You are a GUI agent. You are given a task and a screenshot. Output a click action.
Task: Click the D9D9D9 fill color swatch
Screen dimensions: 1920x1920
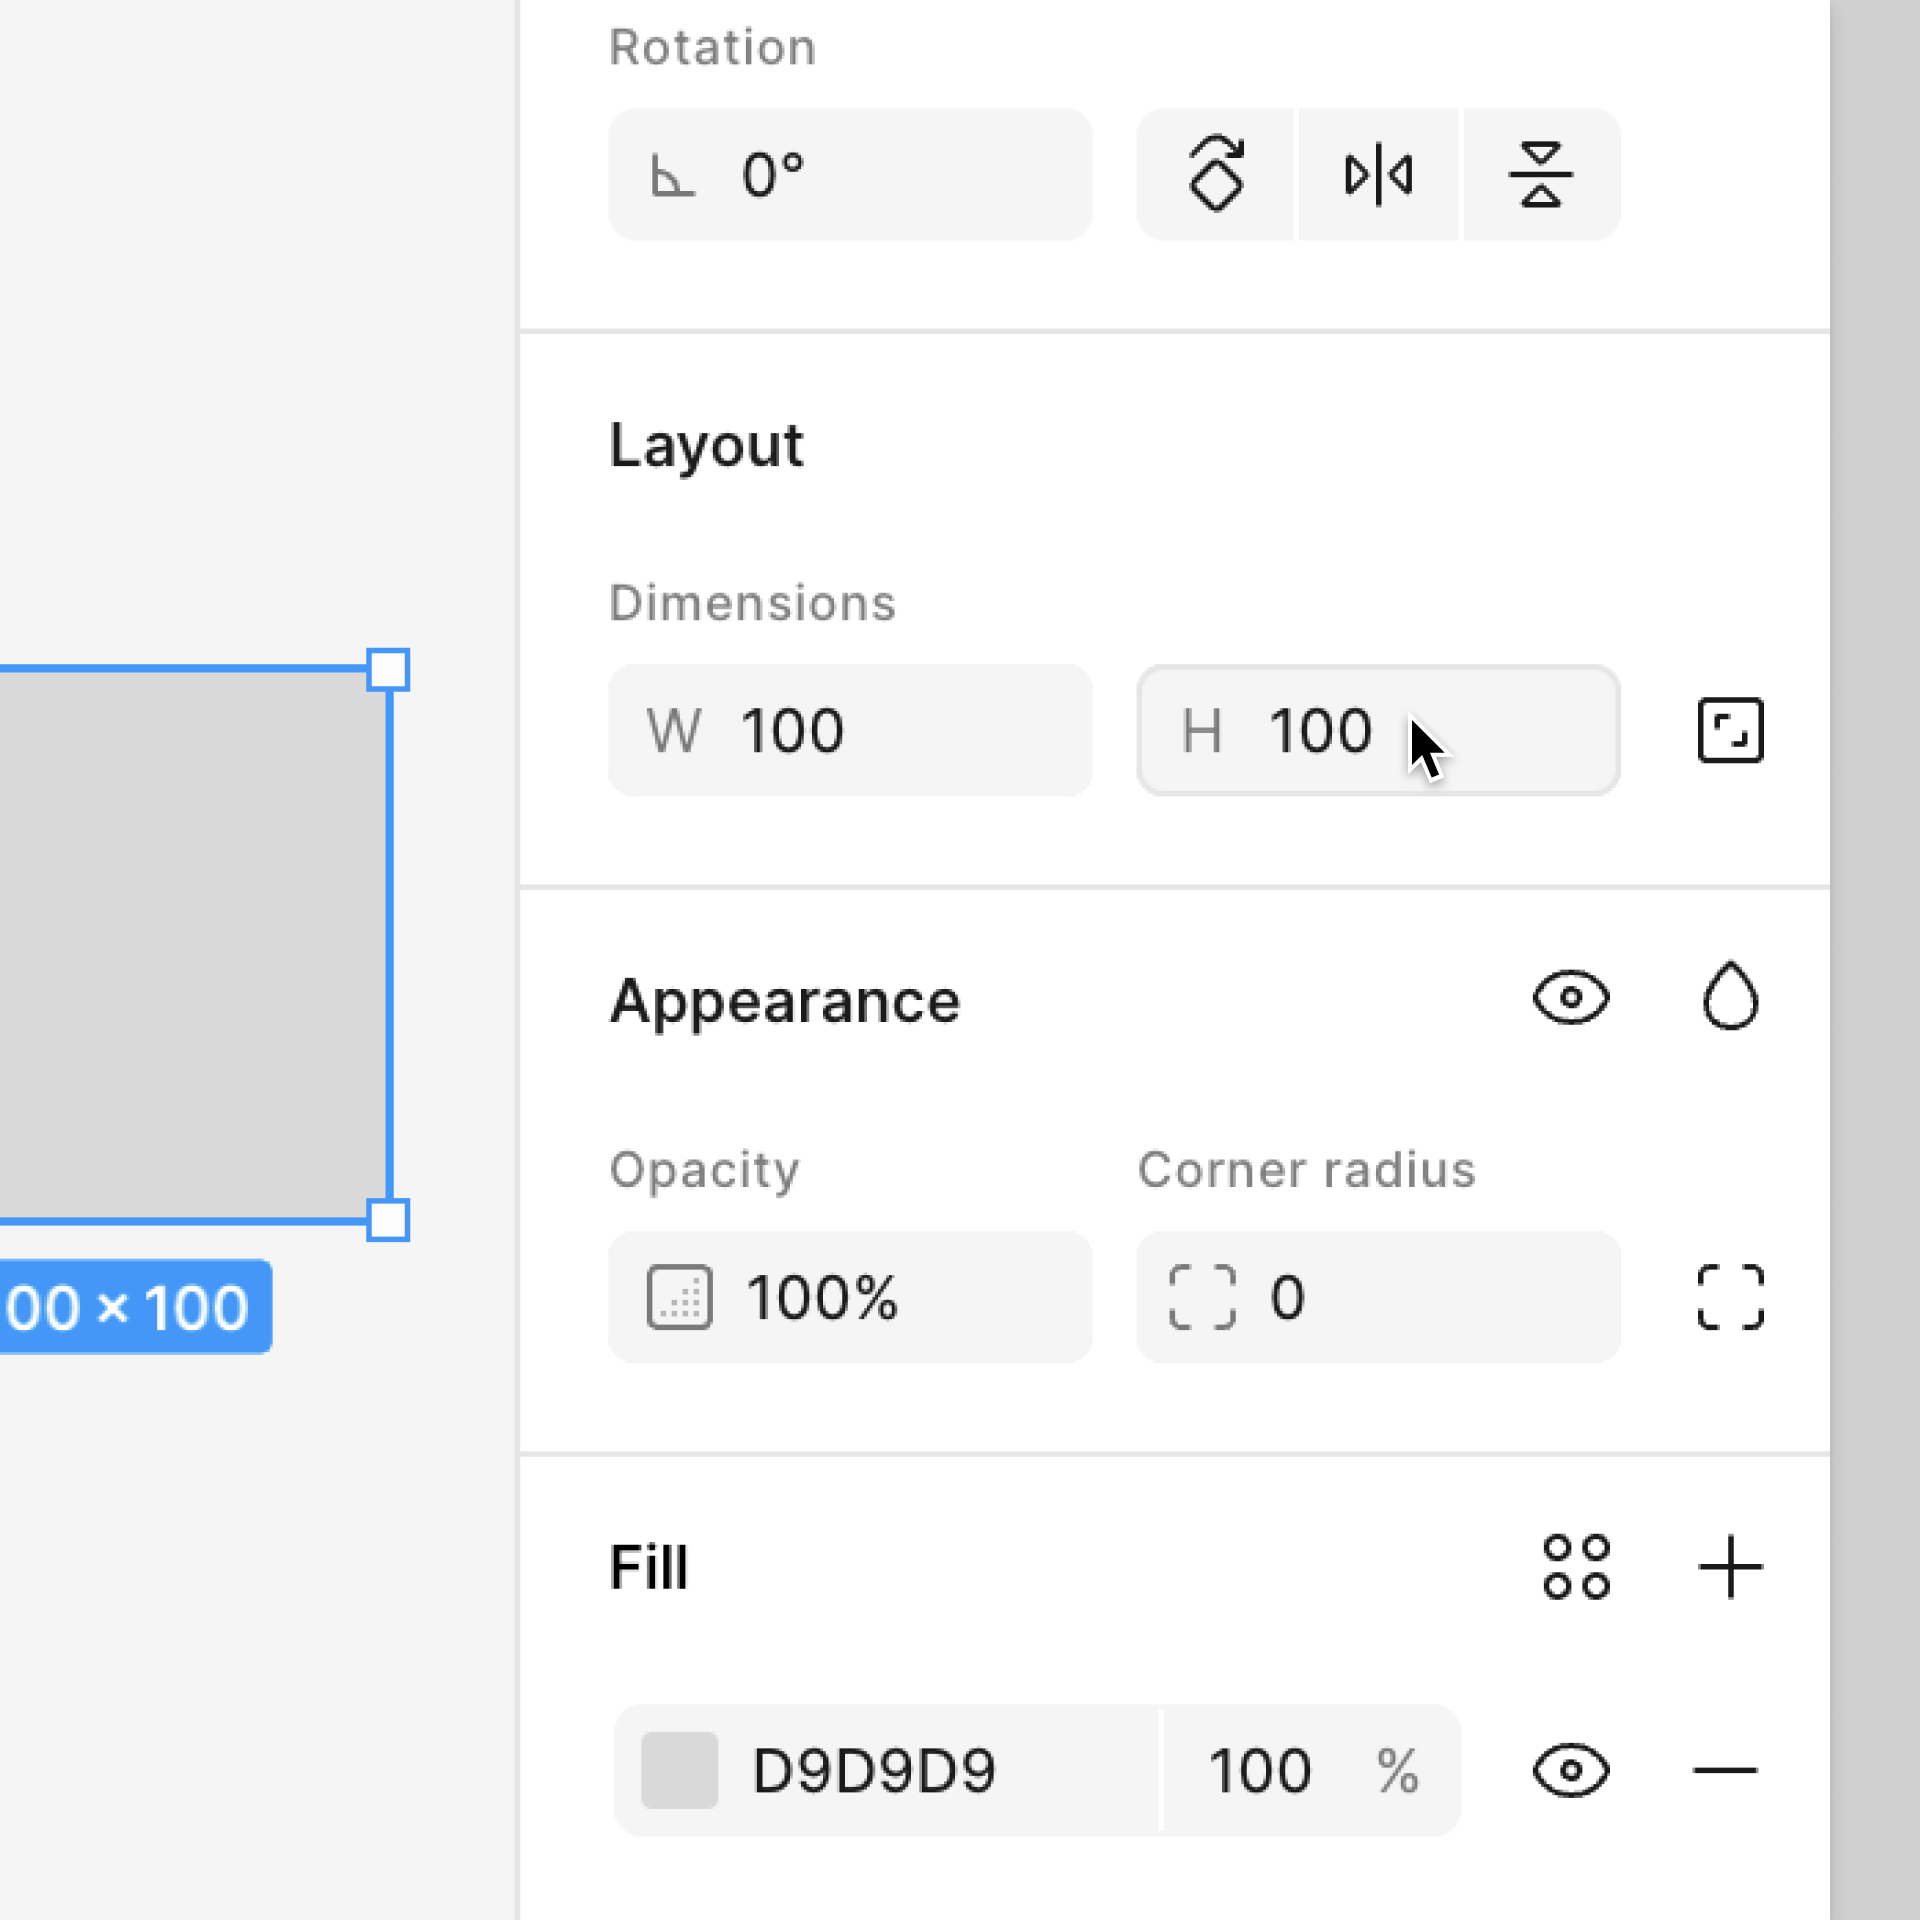(679, 1771)
